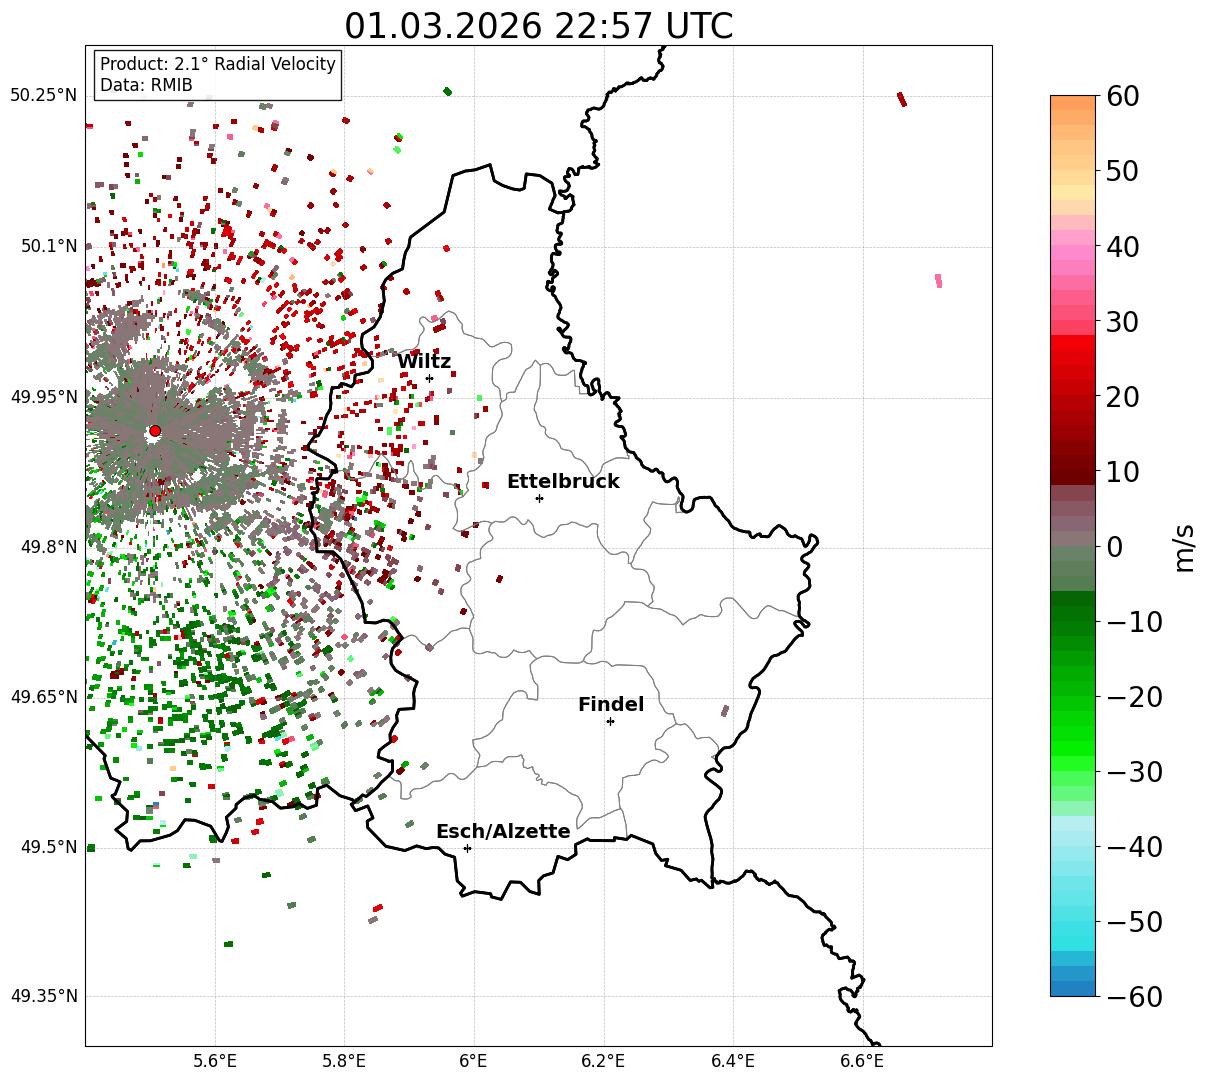Click the colorbar at -50 m/s cyan
1207x1081 pixels.
pos(1073,921)
